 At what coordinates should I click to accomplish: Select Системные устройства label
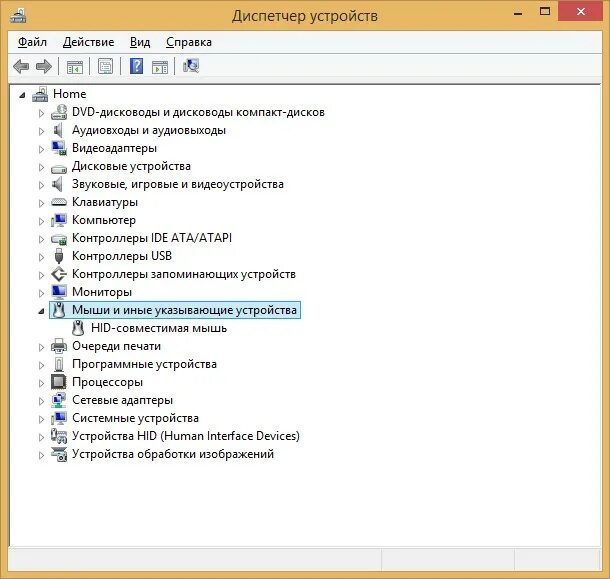click(135, 418)
